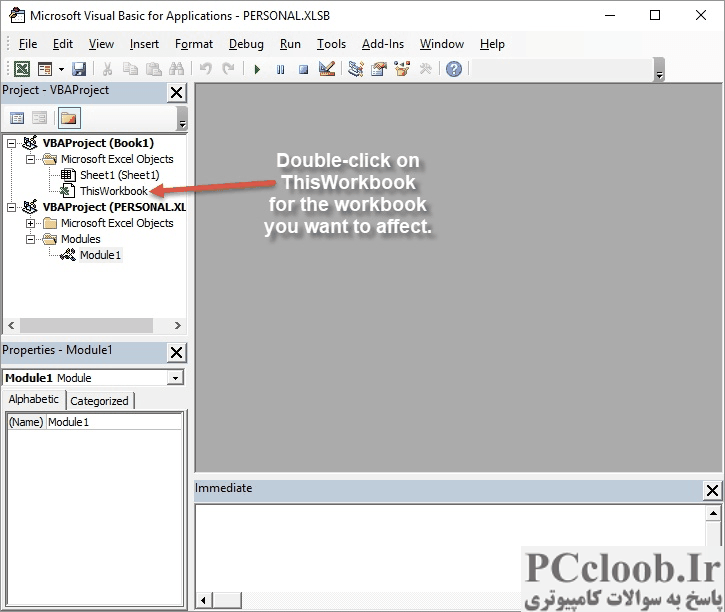Image resolution: width=725 pixels, height=612 pixels.
Task: Open Properties Window toolbar icon
Action: [379, 69]
